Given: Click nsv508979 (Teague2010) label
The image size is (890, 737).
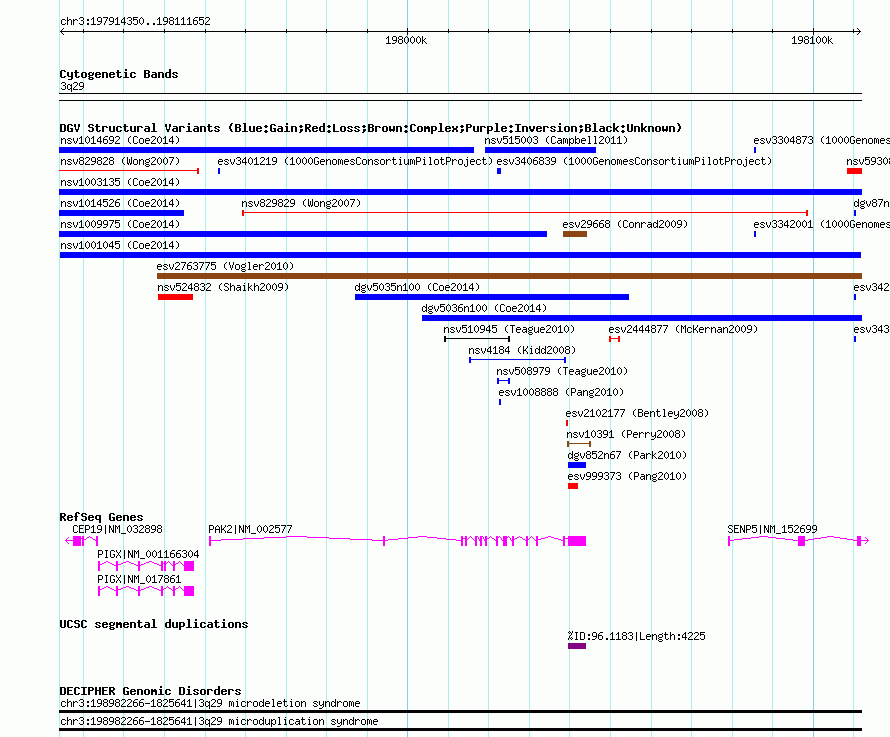Looking at the screenshot, I should pyautogui.click(x=562, y=371).
